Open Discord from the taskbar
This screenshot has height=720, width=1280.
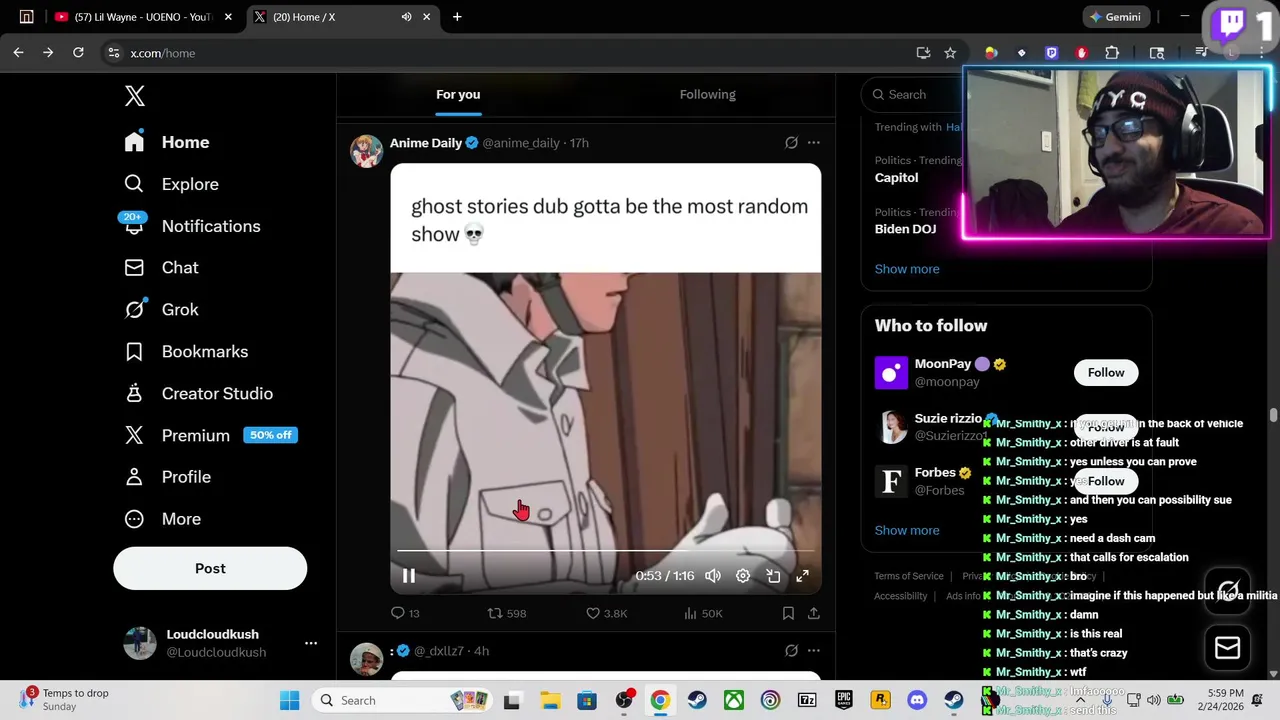tap(917, 700)
